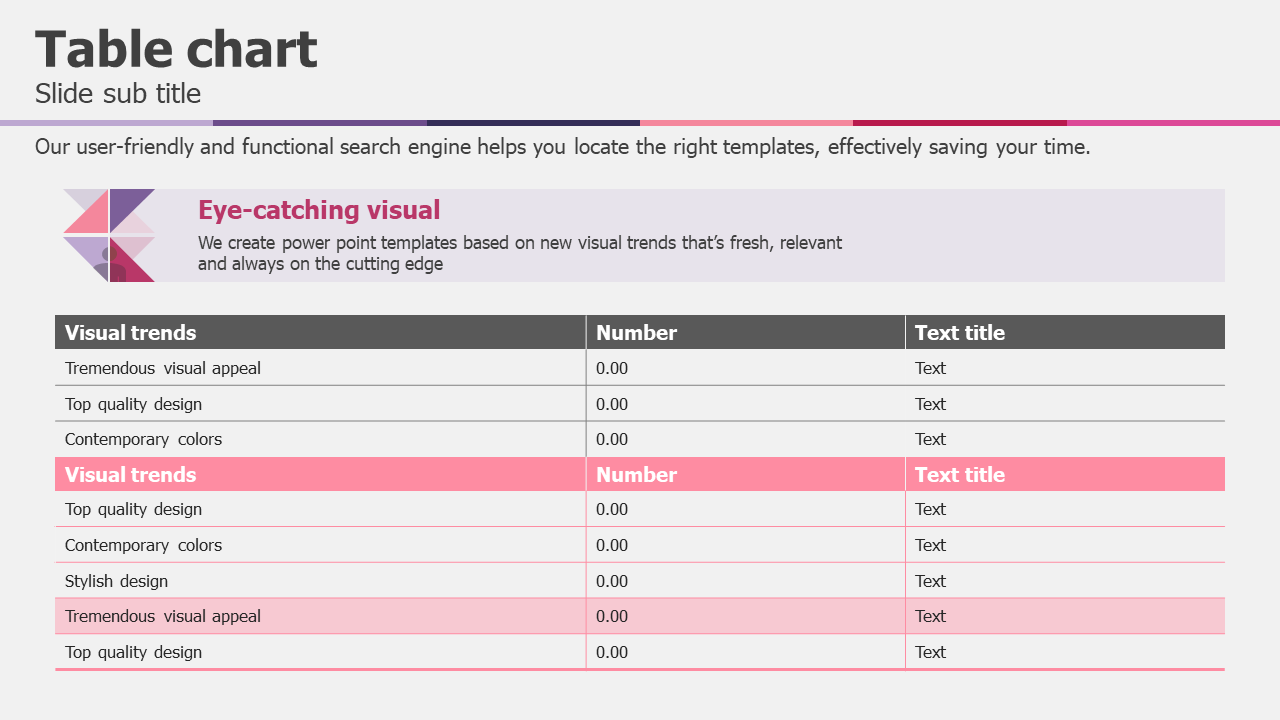
Task: Click the "Stylish design" table cell
Action: point(116,581)
